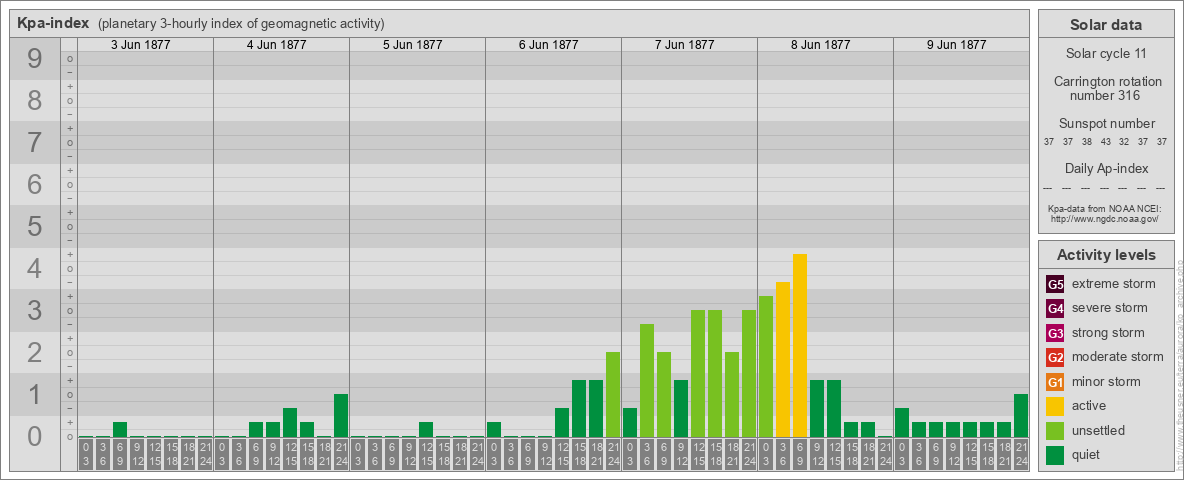The width and height of the screenshot is (1184, 480).
Task: Select the yellow active legend swatch
Action: (x=1055, y=406)
